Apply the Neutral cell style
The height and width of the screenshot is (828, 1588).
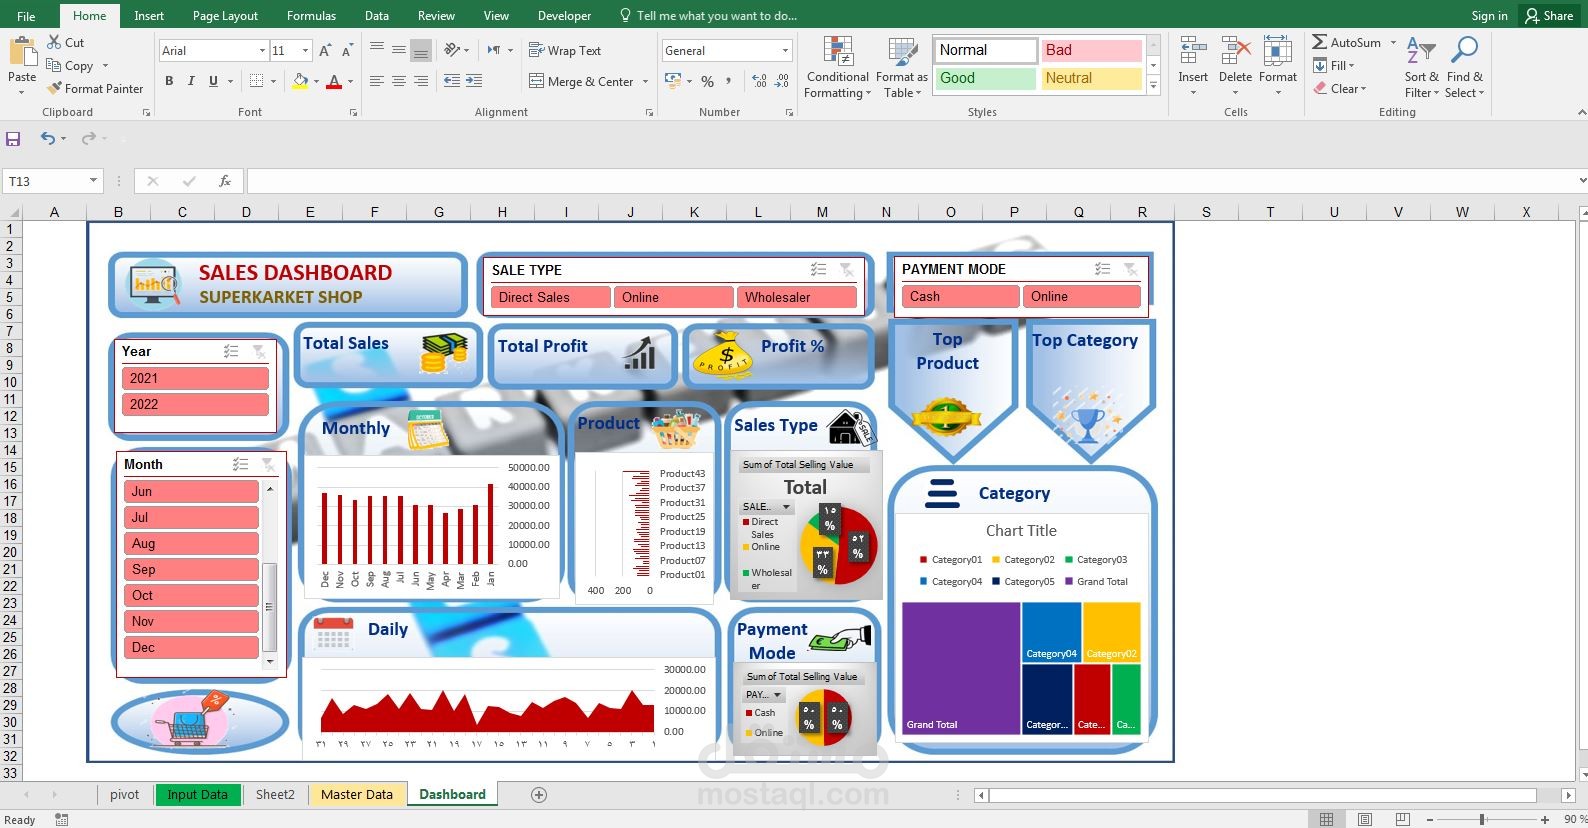pyautogui.click(x=1091, y=78)
